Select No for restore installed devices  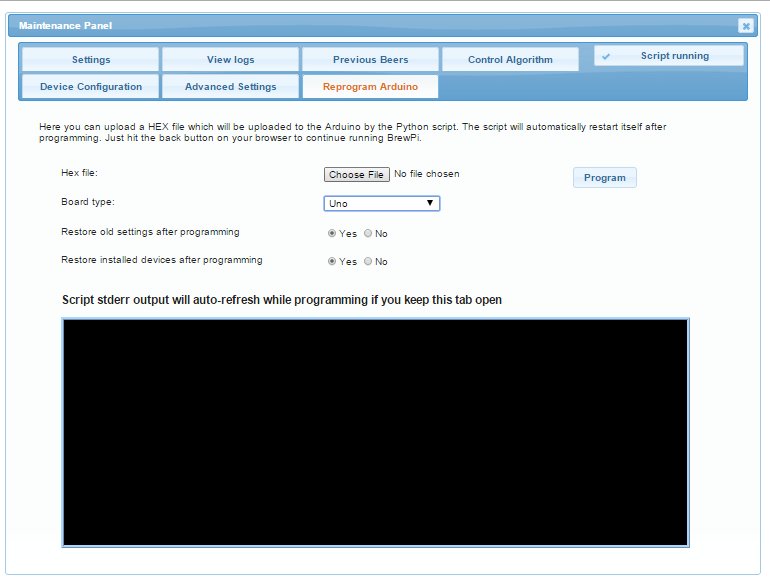click(368, 261)
